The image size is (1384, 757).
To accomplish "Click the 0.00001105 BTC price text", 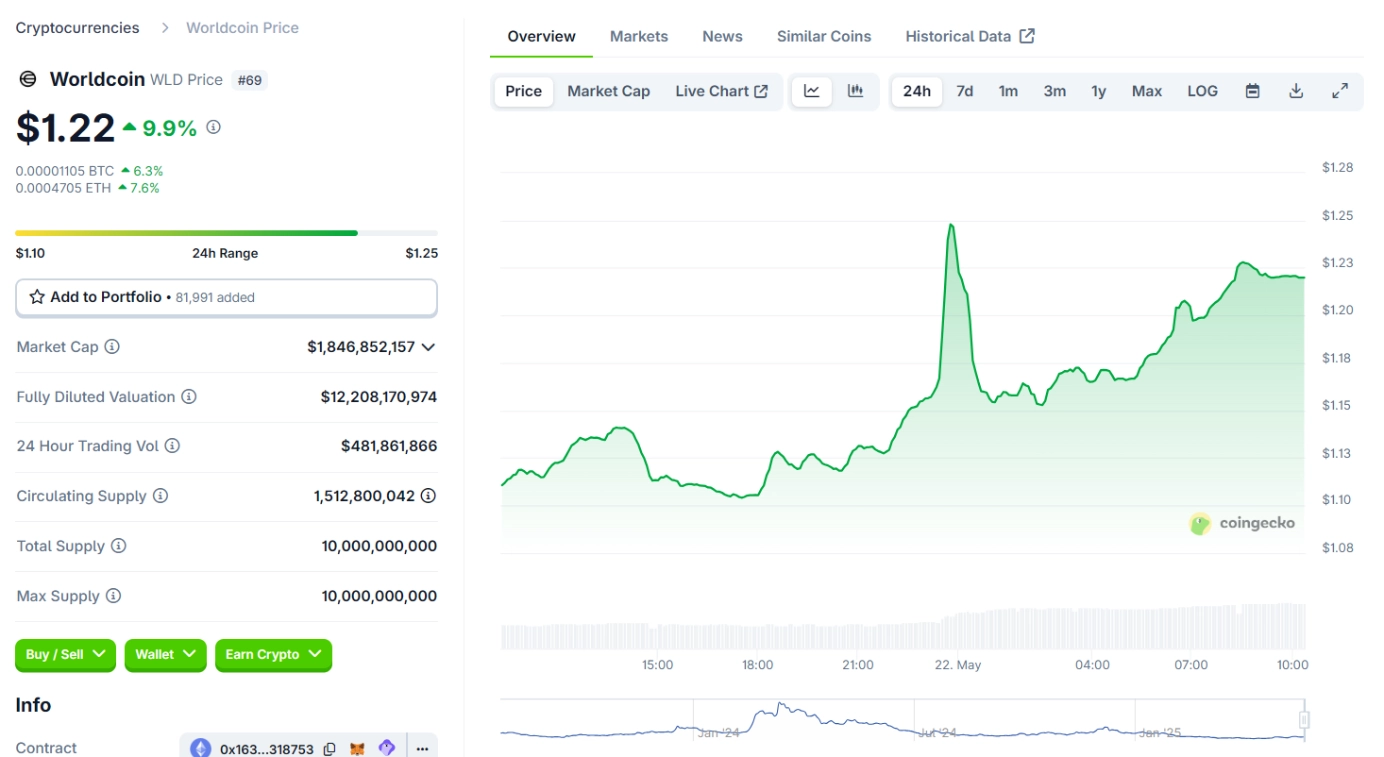I will [65, 171].
